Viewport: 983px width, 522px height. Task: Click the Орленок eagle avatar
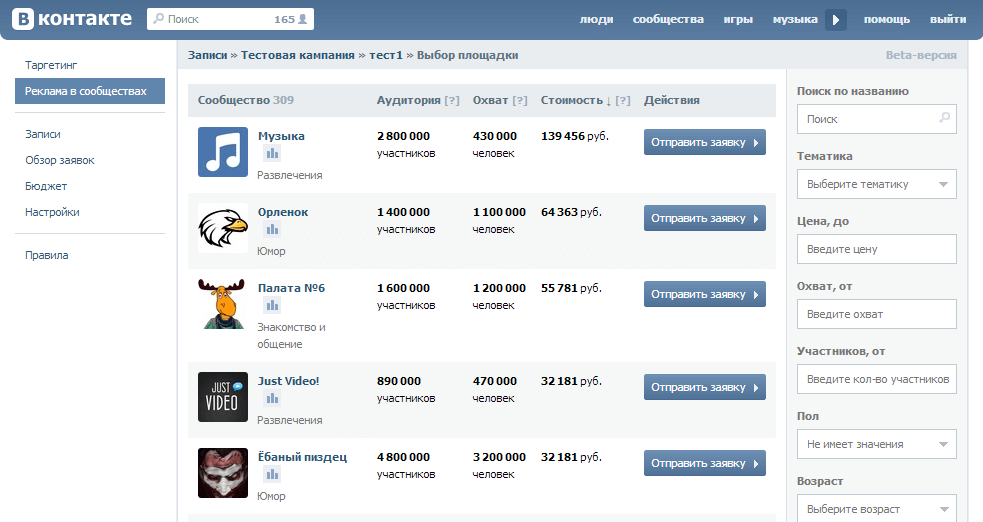(223, 228)
